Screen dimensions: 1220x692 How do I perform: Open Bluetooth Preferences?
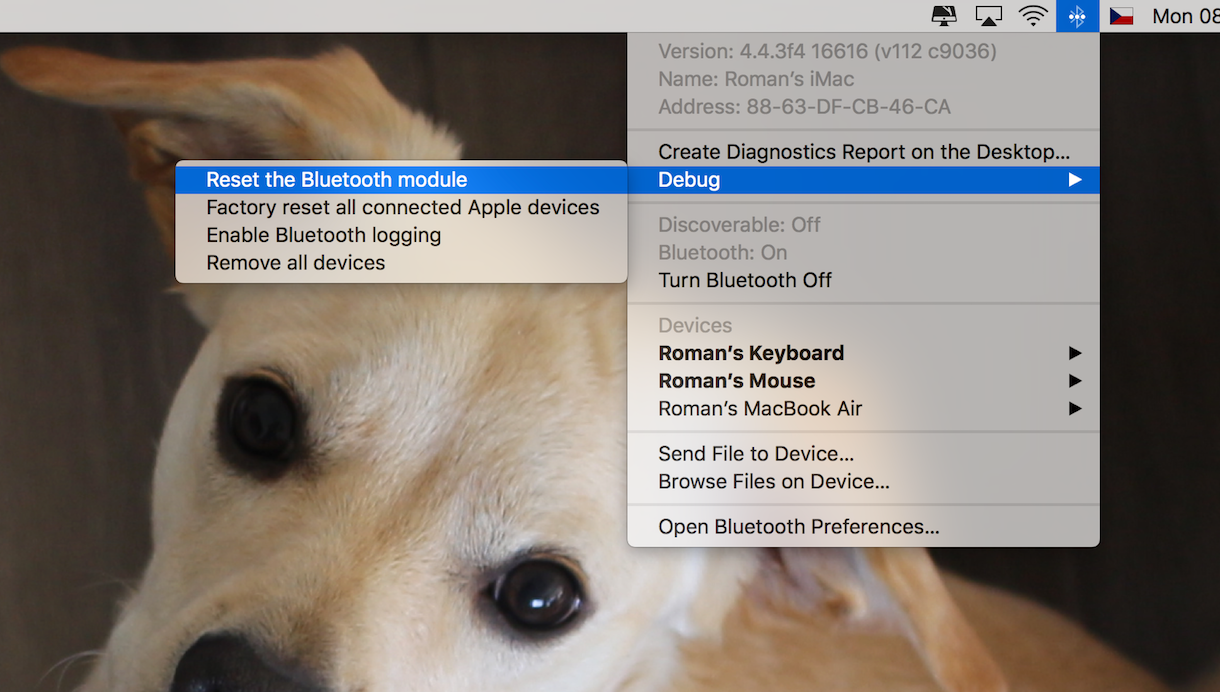point(863,527)
